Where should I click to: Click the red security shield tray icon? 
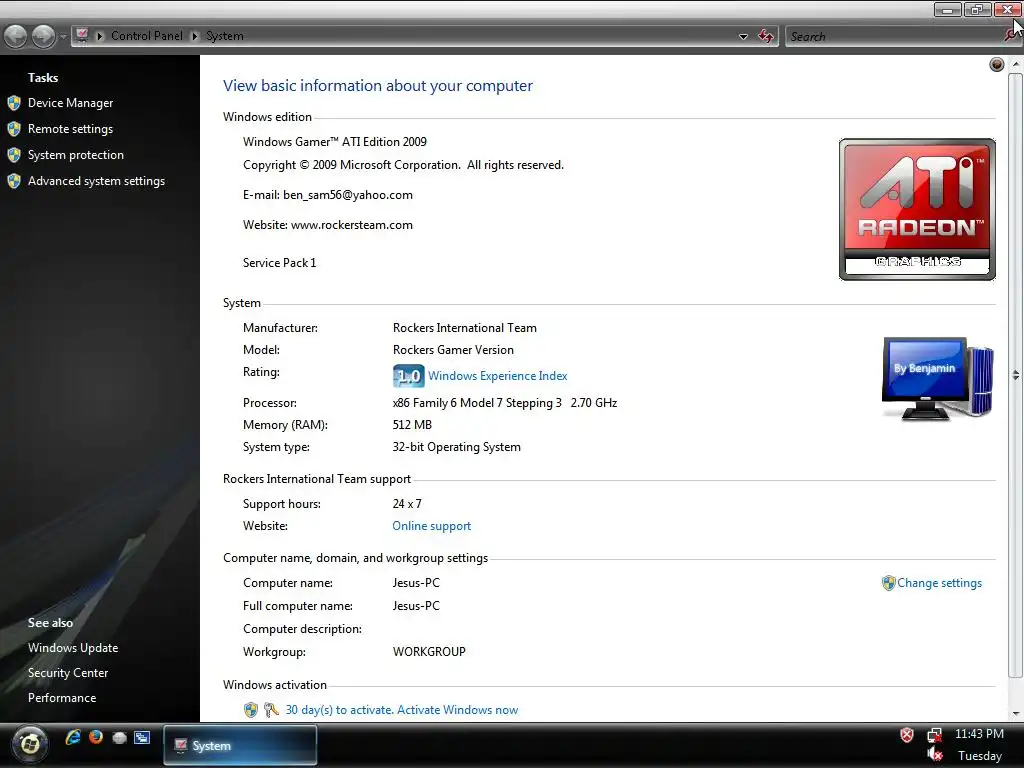point(907,735)
